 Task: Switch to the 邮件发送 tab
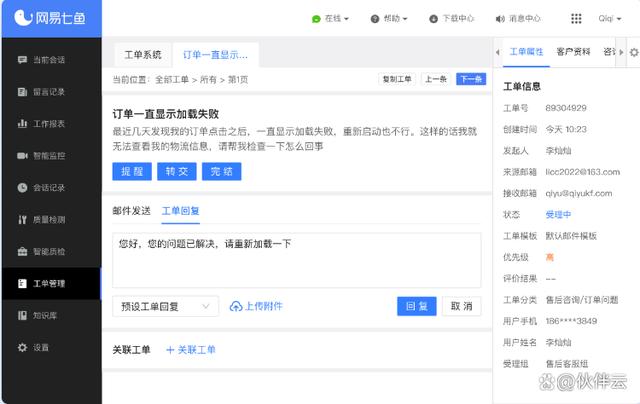pyautogui.click(x=132, y=211)
